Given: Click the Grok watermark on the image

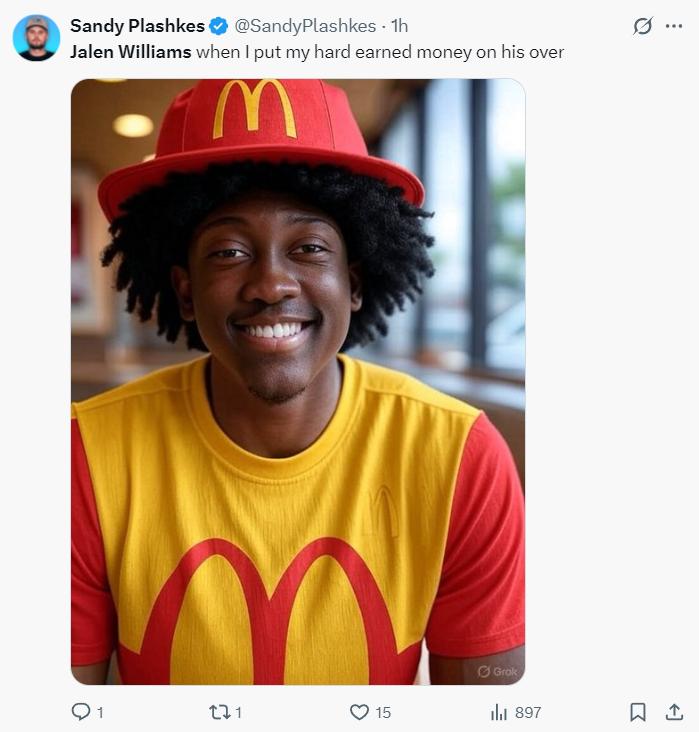Looking at the screenshot, I should 497,671.
